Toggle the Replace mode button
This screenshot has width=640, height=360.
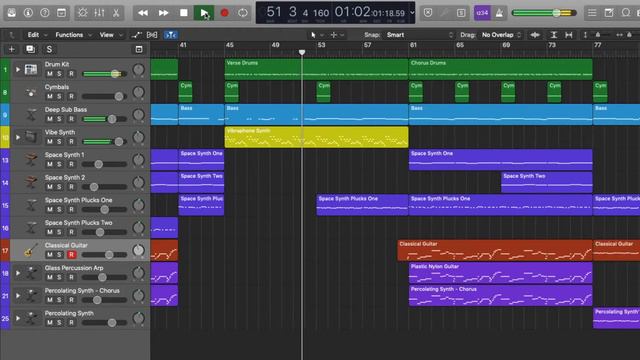tap(428, 13)
